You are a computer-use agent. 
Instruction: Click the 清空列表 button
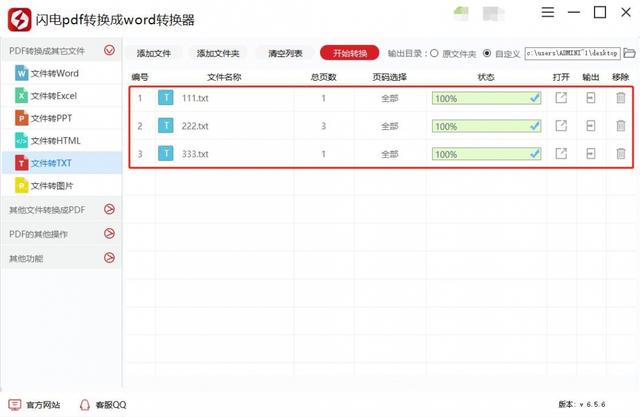(x=285, y=53)
